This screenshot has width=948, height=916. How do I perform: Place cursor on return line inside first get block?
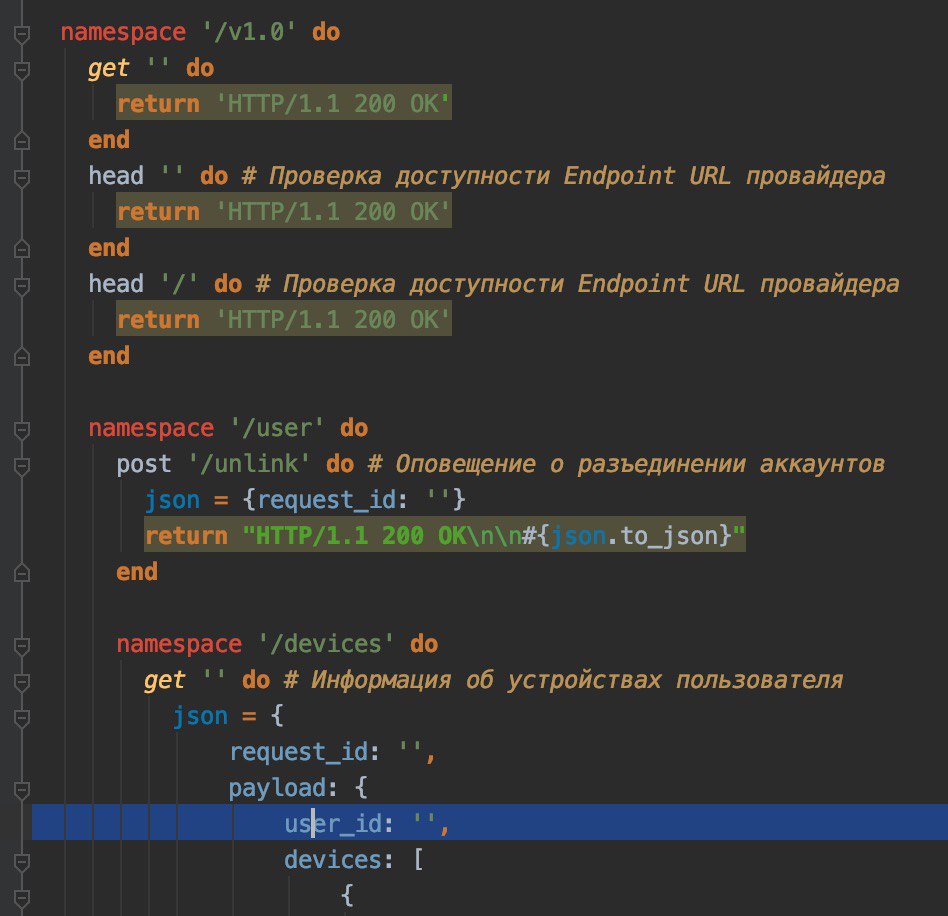(284, 103)
